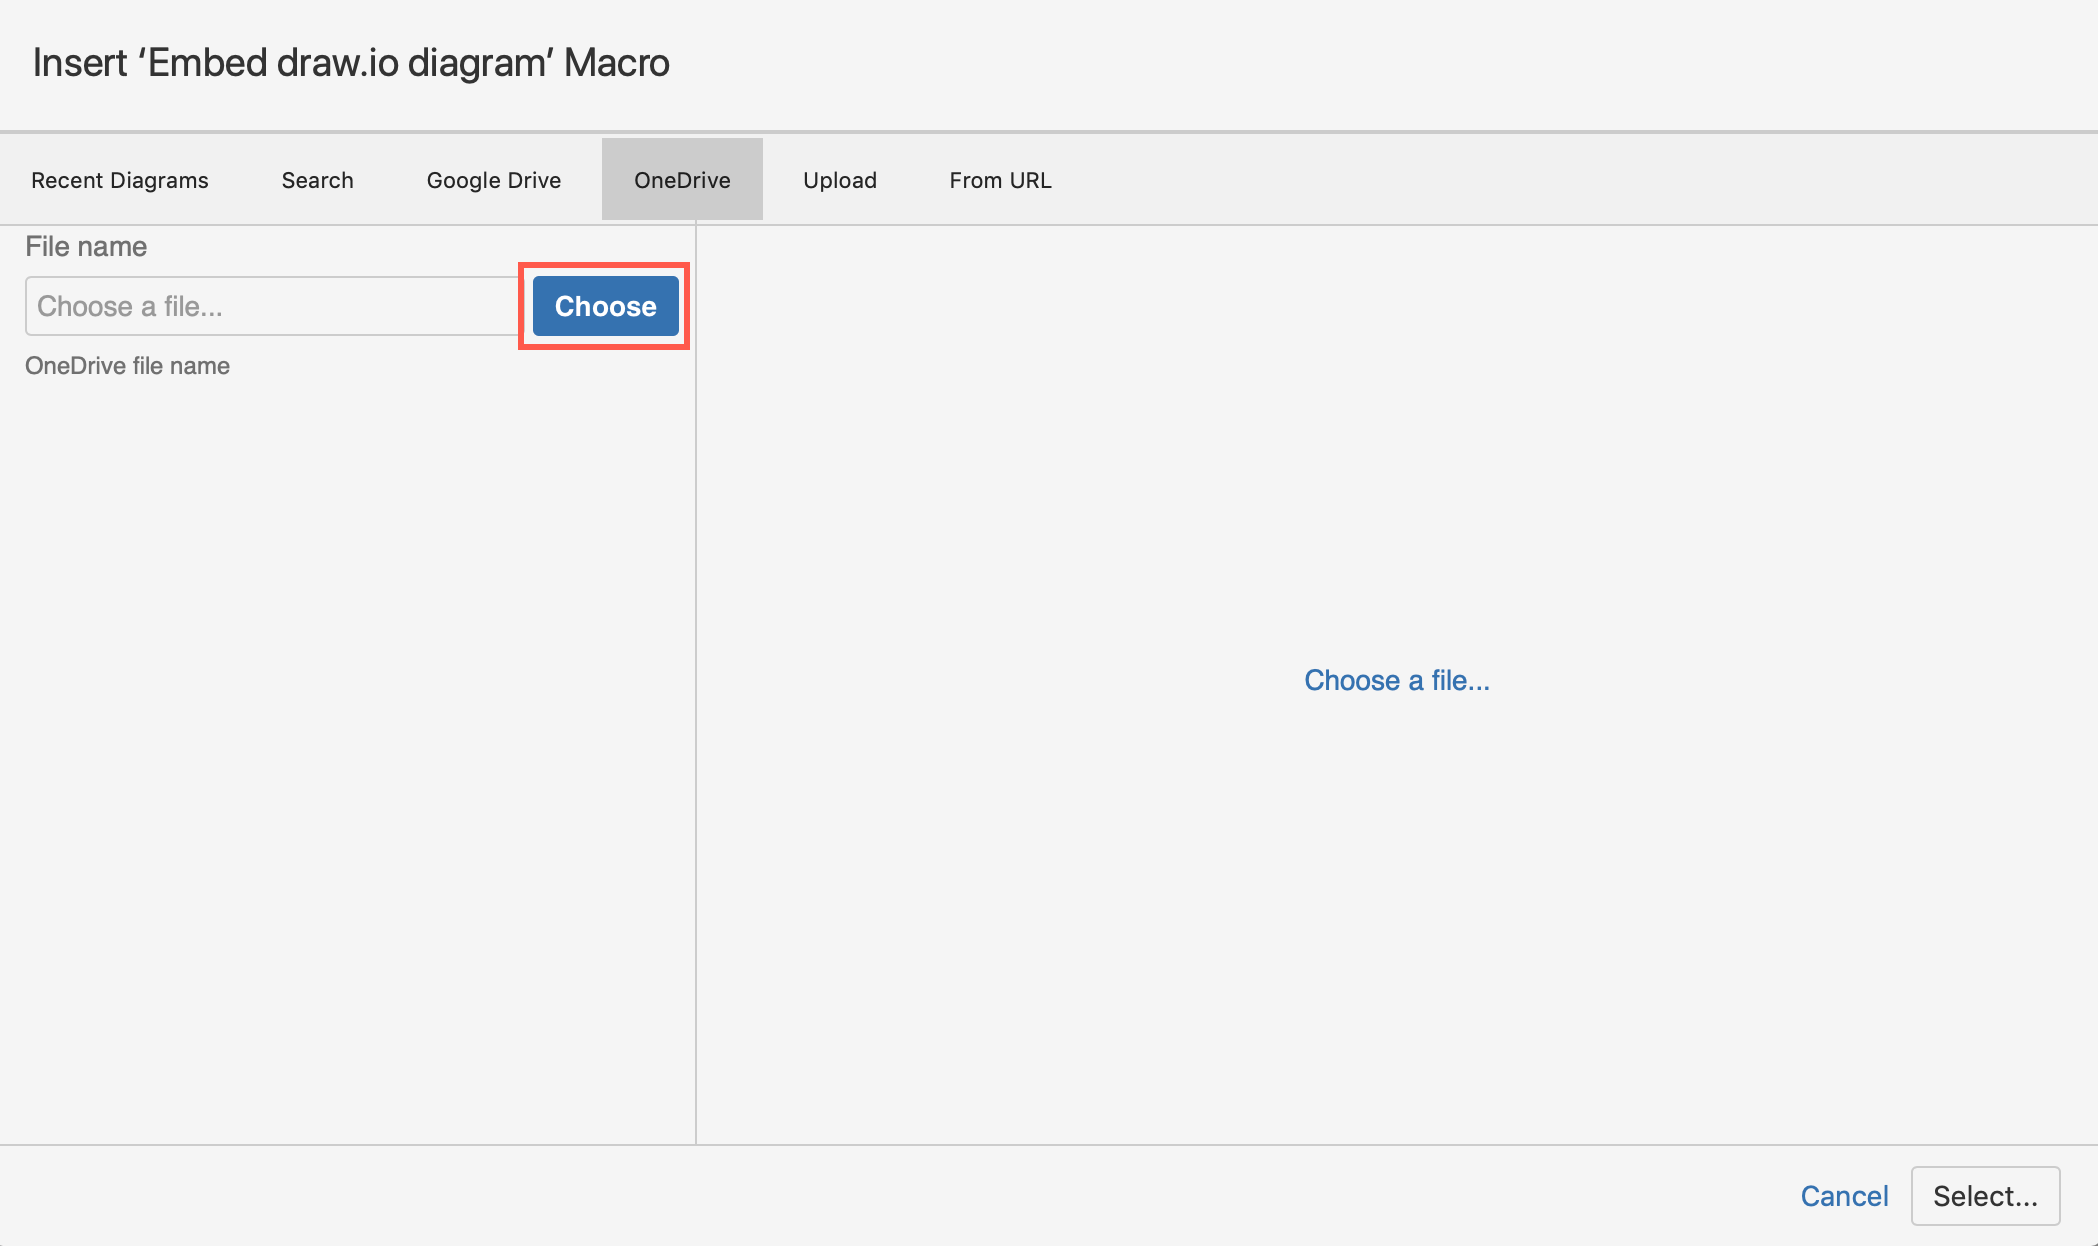Load a diagram from Google Drive tab

(x=493, y=180)
